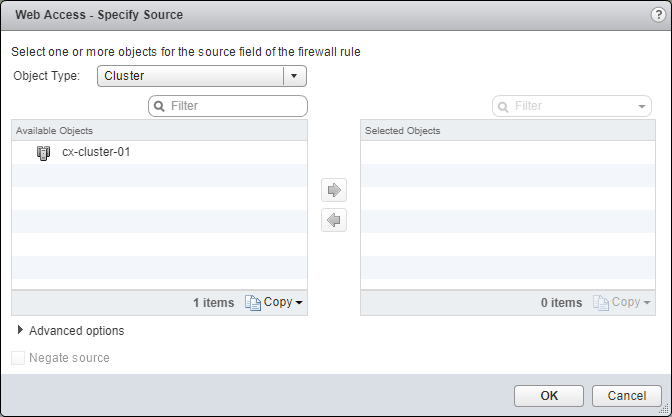Image resolution: width=672 pixels, height=417 pixels.
Task: Toggle the Negate source checkbox
Action: (x=18, y=358)
